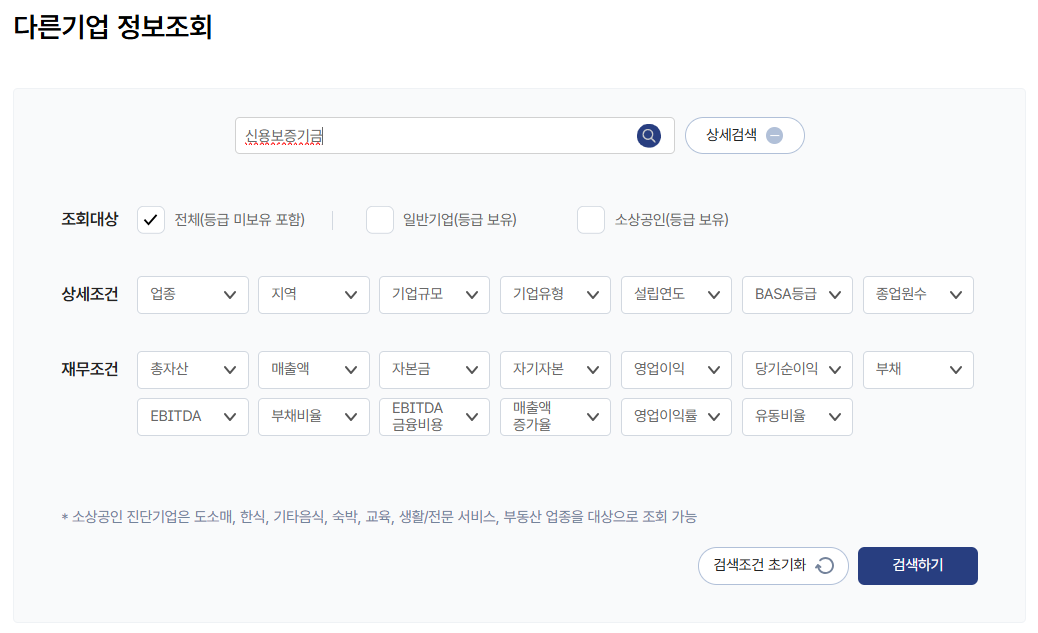Click the 검색조건 초기화 button
The width and height of the screenshot is (1038, 633).
tap(772, 565)
